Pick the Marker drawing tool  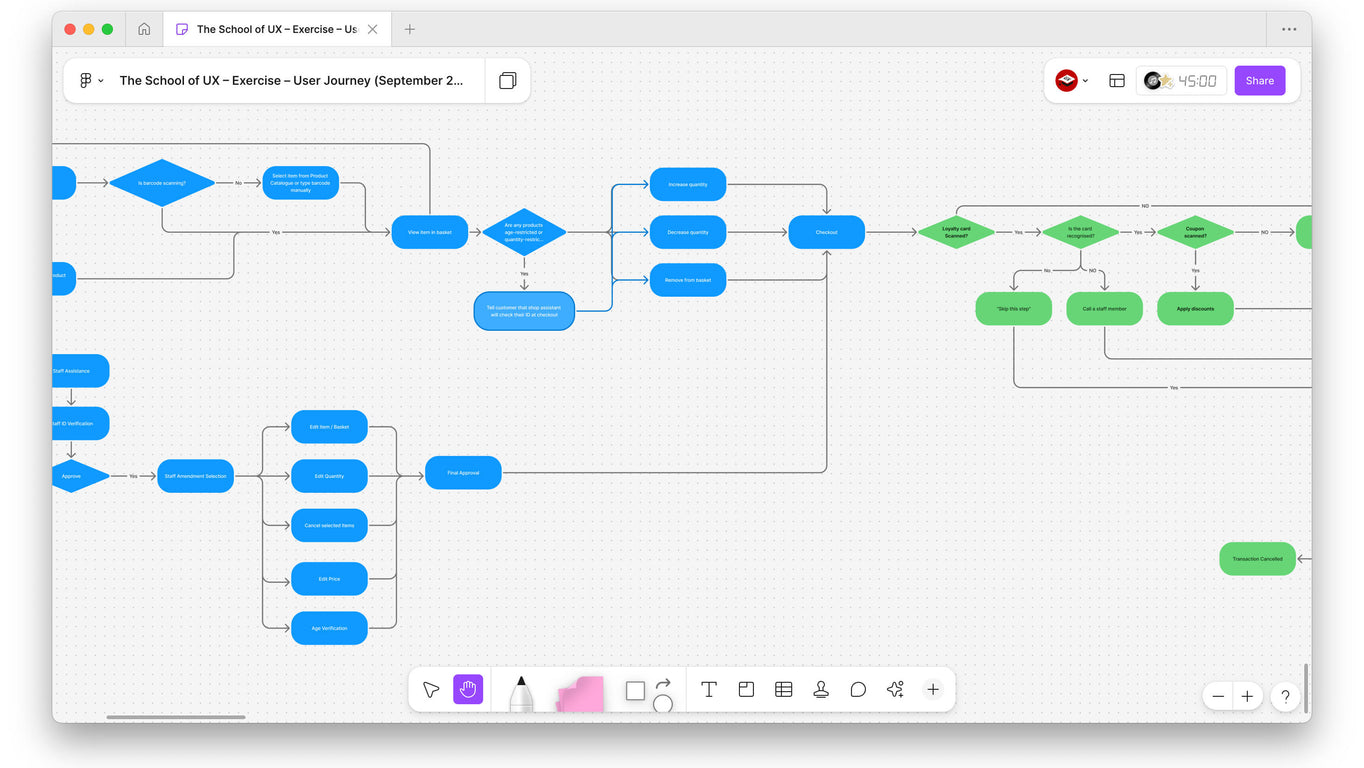pos(521,693)
